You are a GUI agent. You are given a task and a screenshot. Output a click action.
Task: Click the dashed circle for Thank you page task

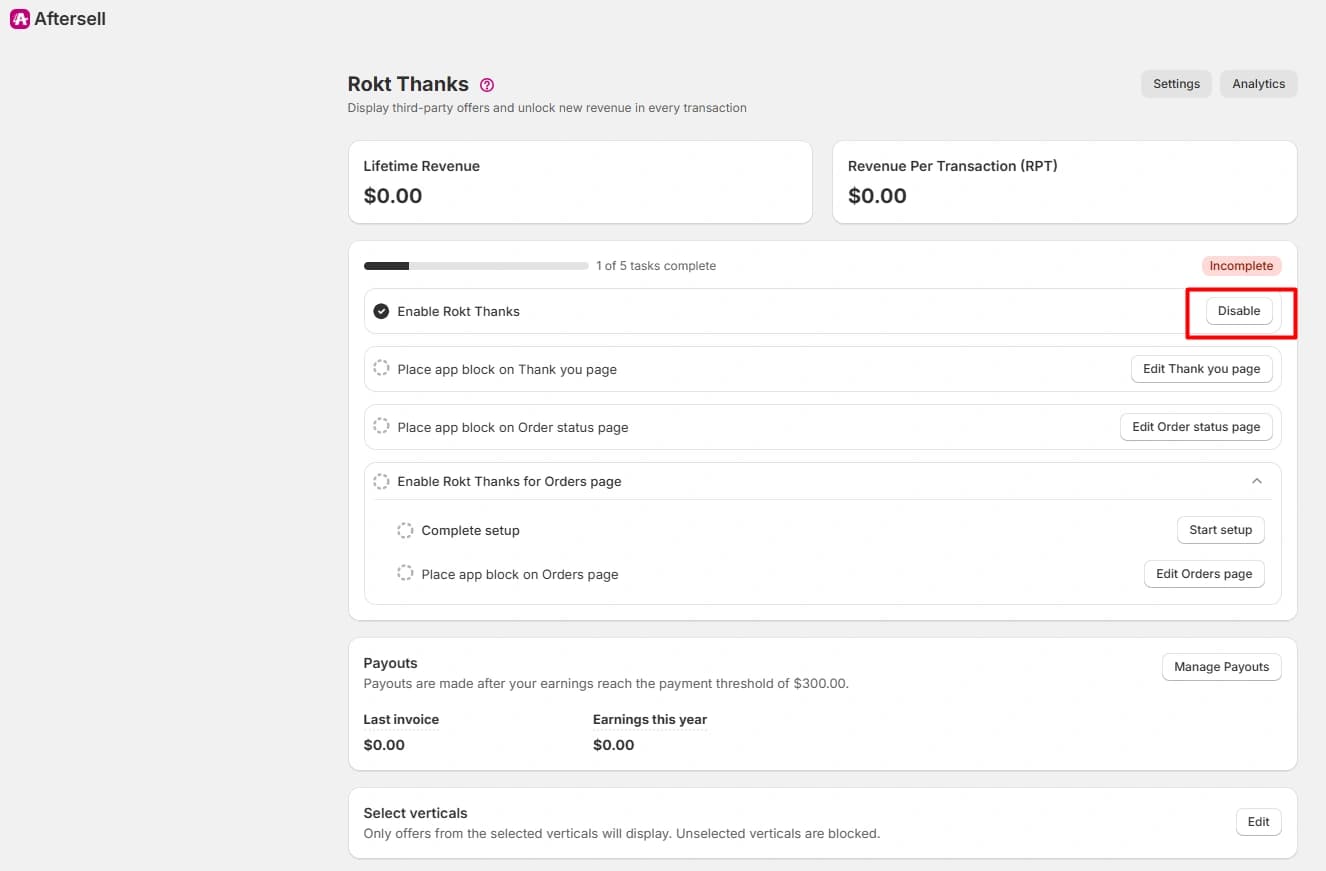pyautogui.click(x=381, y=369)
